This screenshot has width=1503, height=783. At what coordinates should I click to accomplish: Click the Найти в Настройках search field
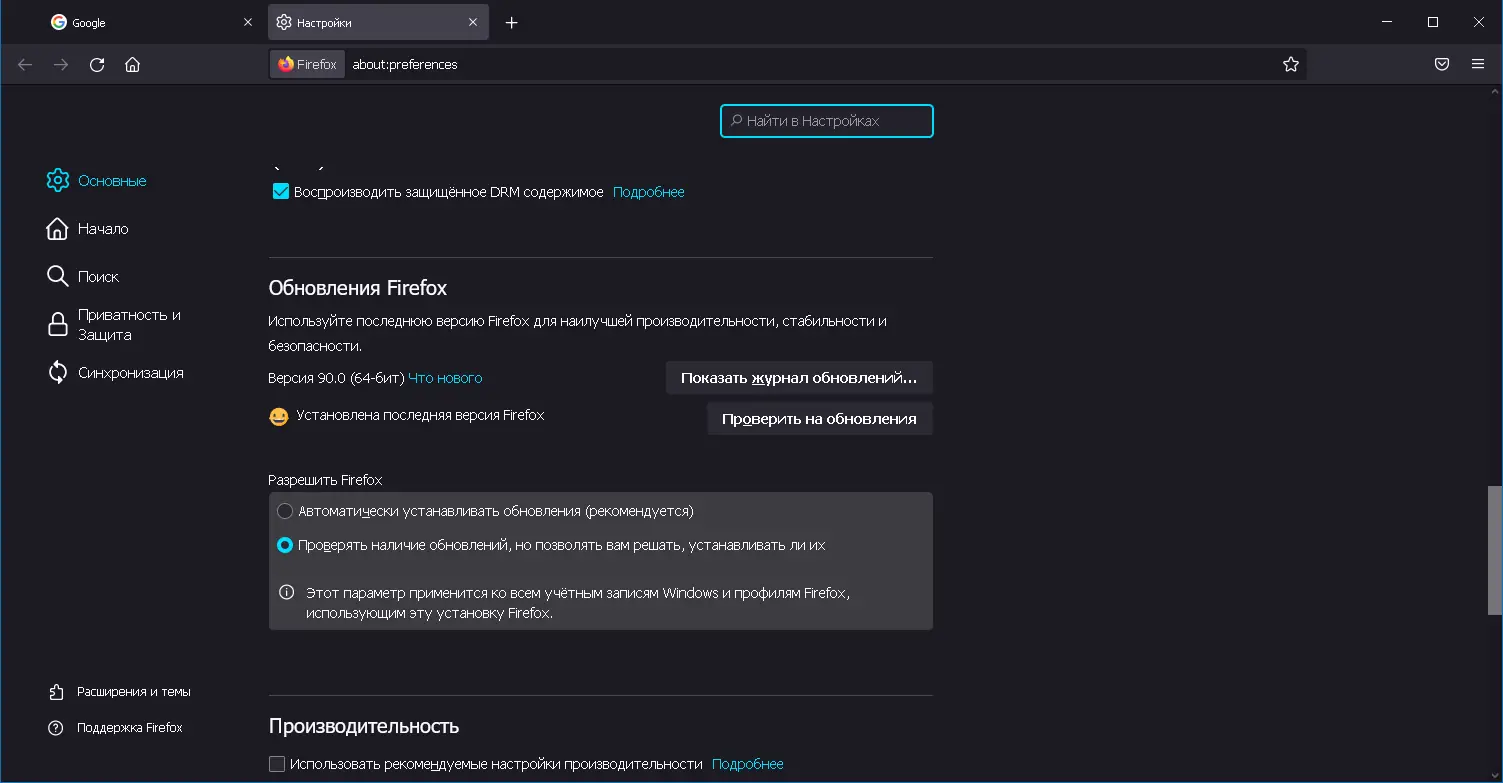826,120
